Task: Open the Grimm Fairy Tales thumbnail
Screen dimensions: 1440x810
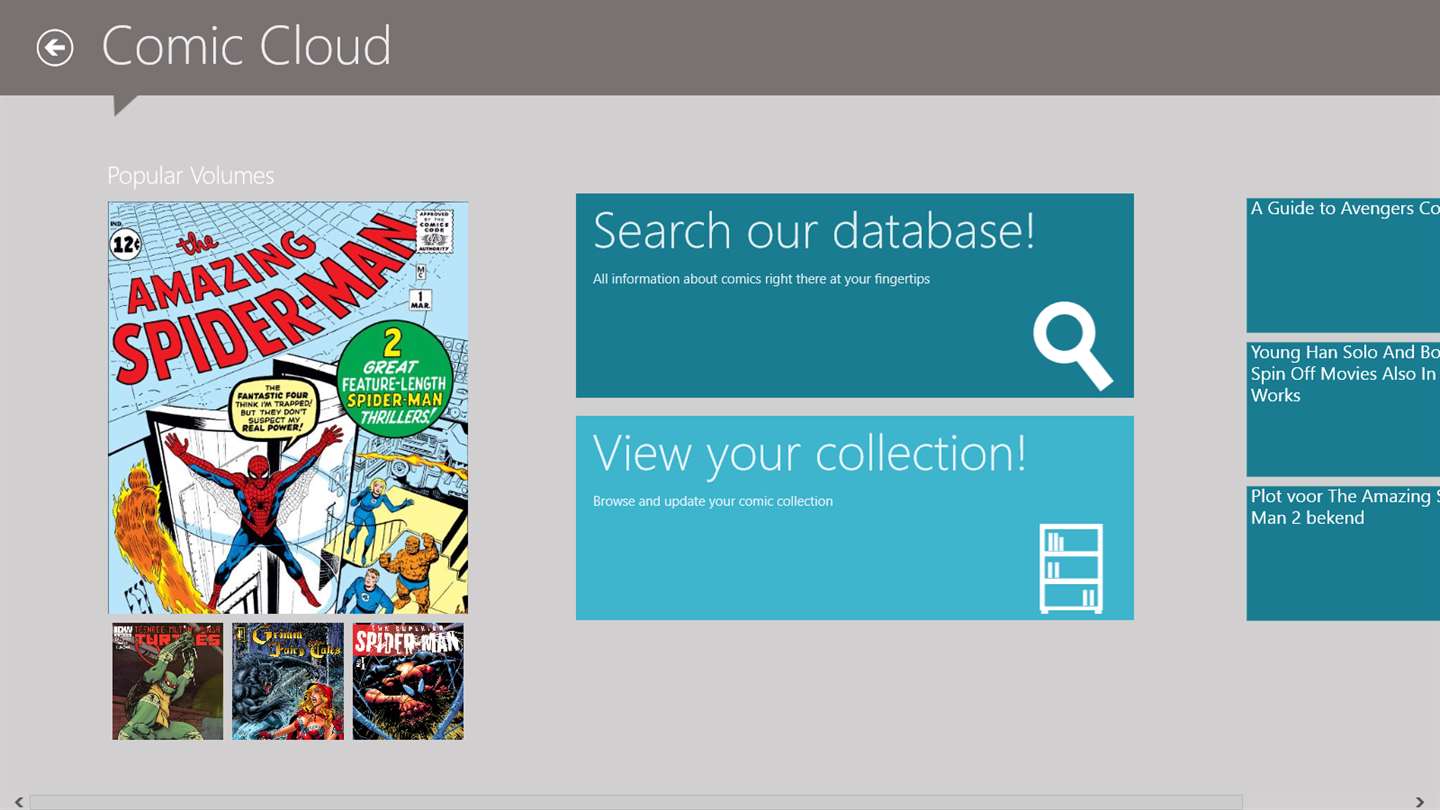Action: pyautogui.click(x=288, y=682)
